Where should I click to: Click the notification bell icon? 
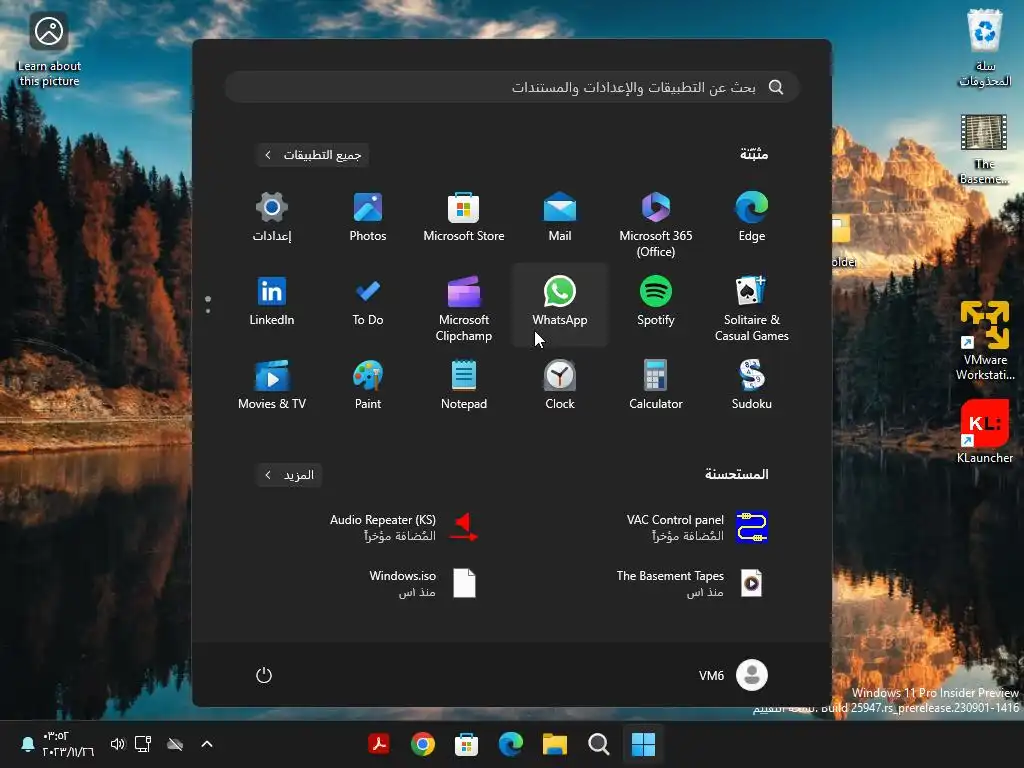pyautogui.click(x=27, y=744)
